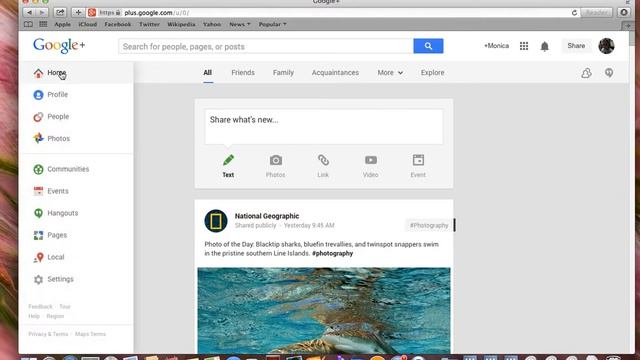Open the Twitter bookmark
This screenshot has width=640, height=360.
(x=149, y=24)
